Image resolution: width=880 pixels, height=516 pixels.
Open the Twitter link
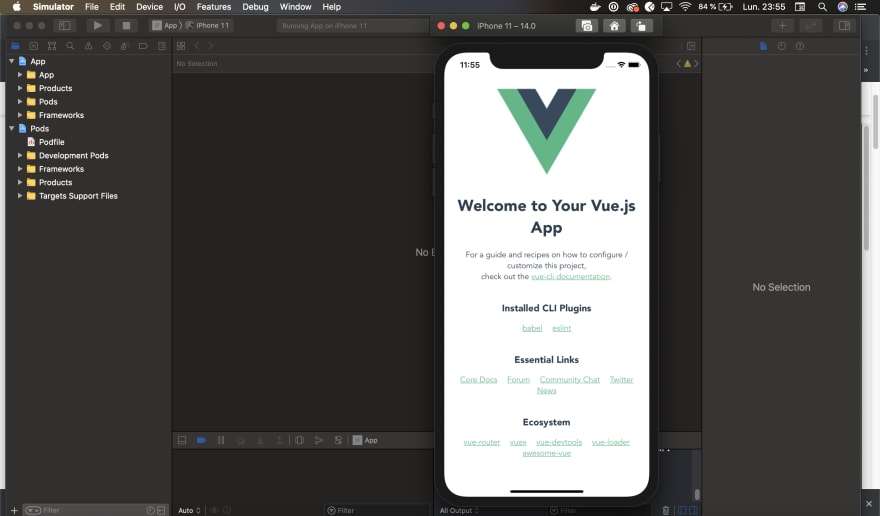pyautogui.click(x=621, y=380)
